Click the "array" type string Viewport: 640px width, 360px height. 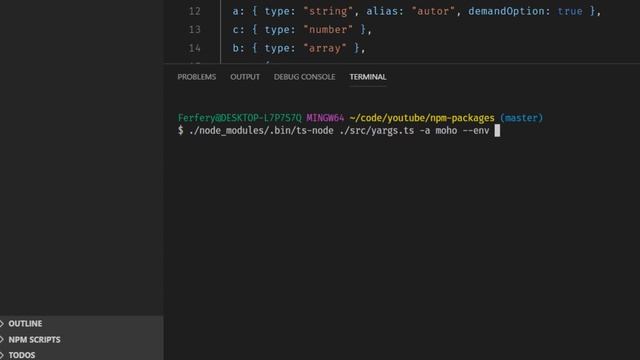click(324, 48)
